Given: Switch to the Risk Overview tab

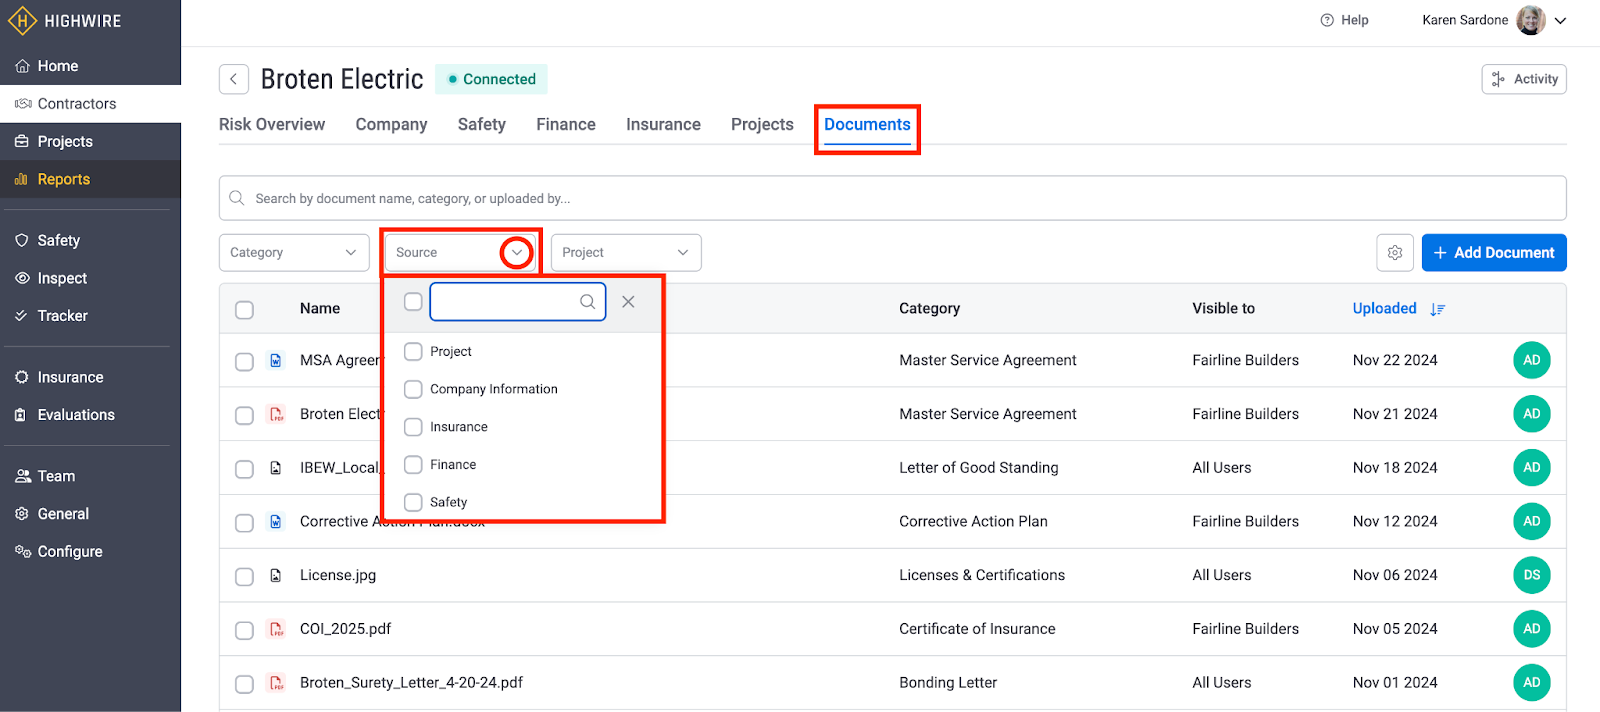Looking at the screenshot, I should [272, 125].
